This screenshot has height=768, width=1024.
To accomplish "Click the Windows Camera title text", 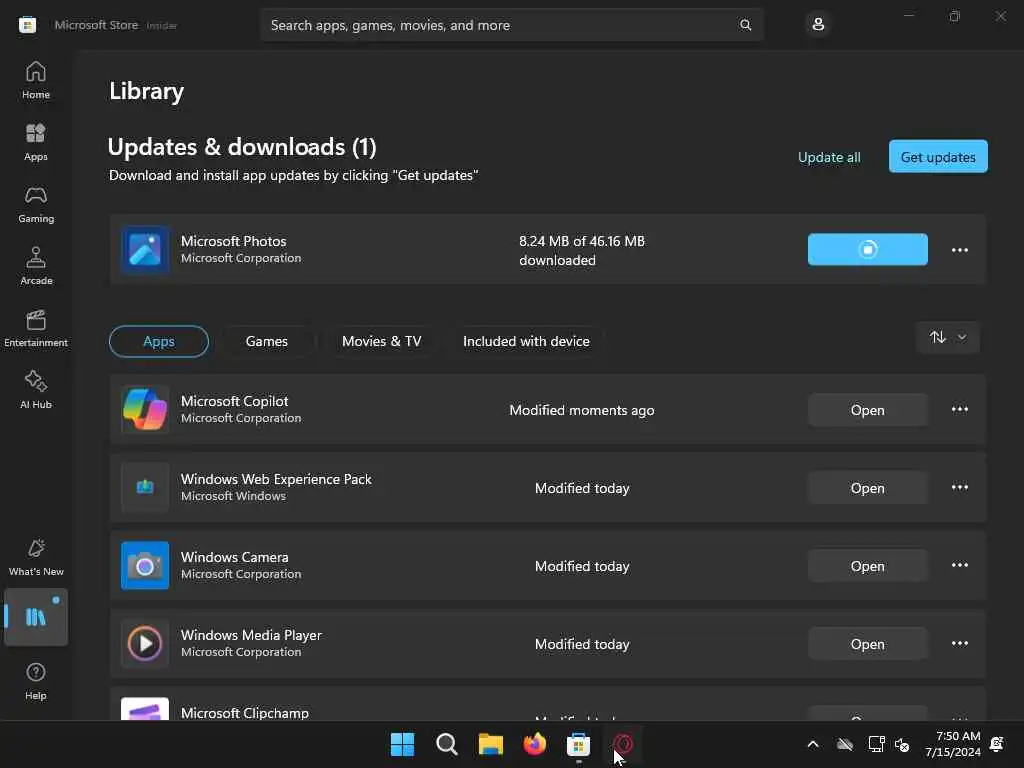I will tap(234, 557).
